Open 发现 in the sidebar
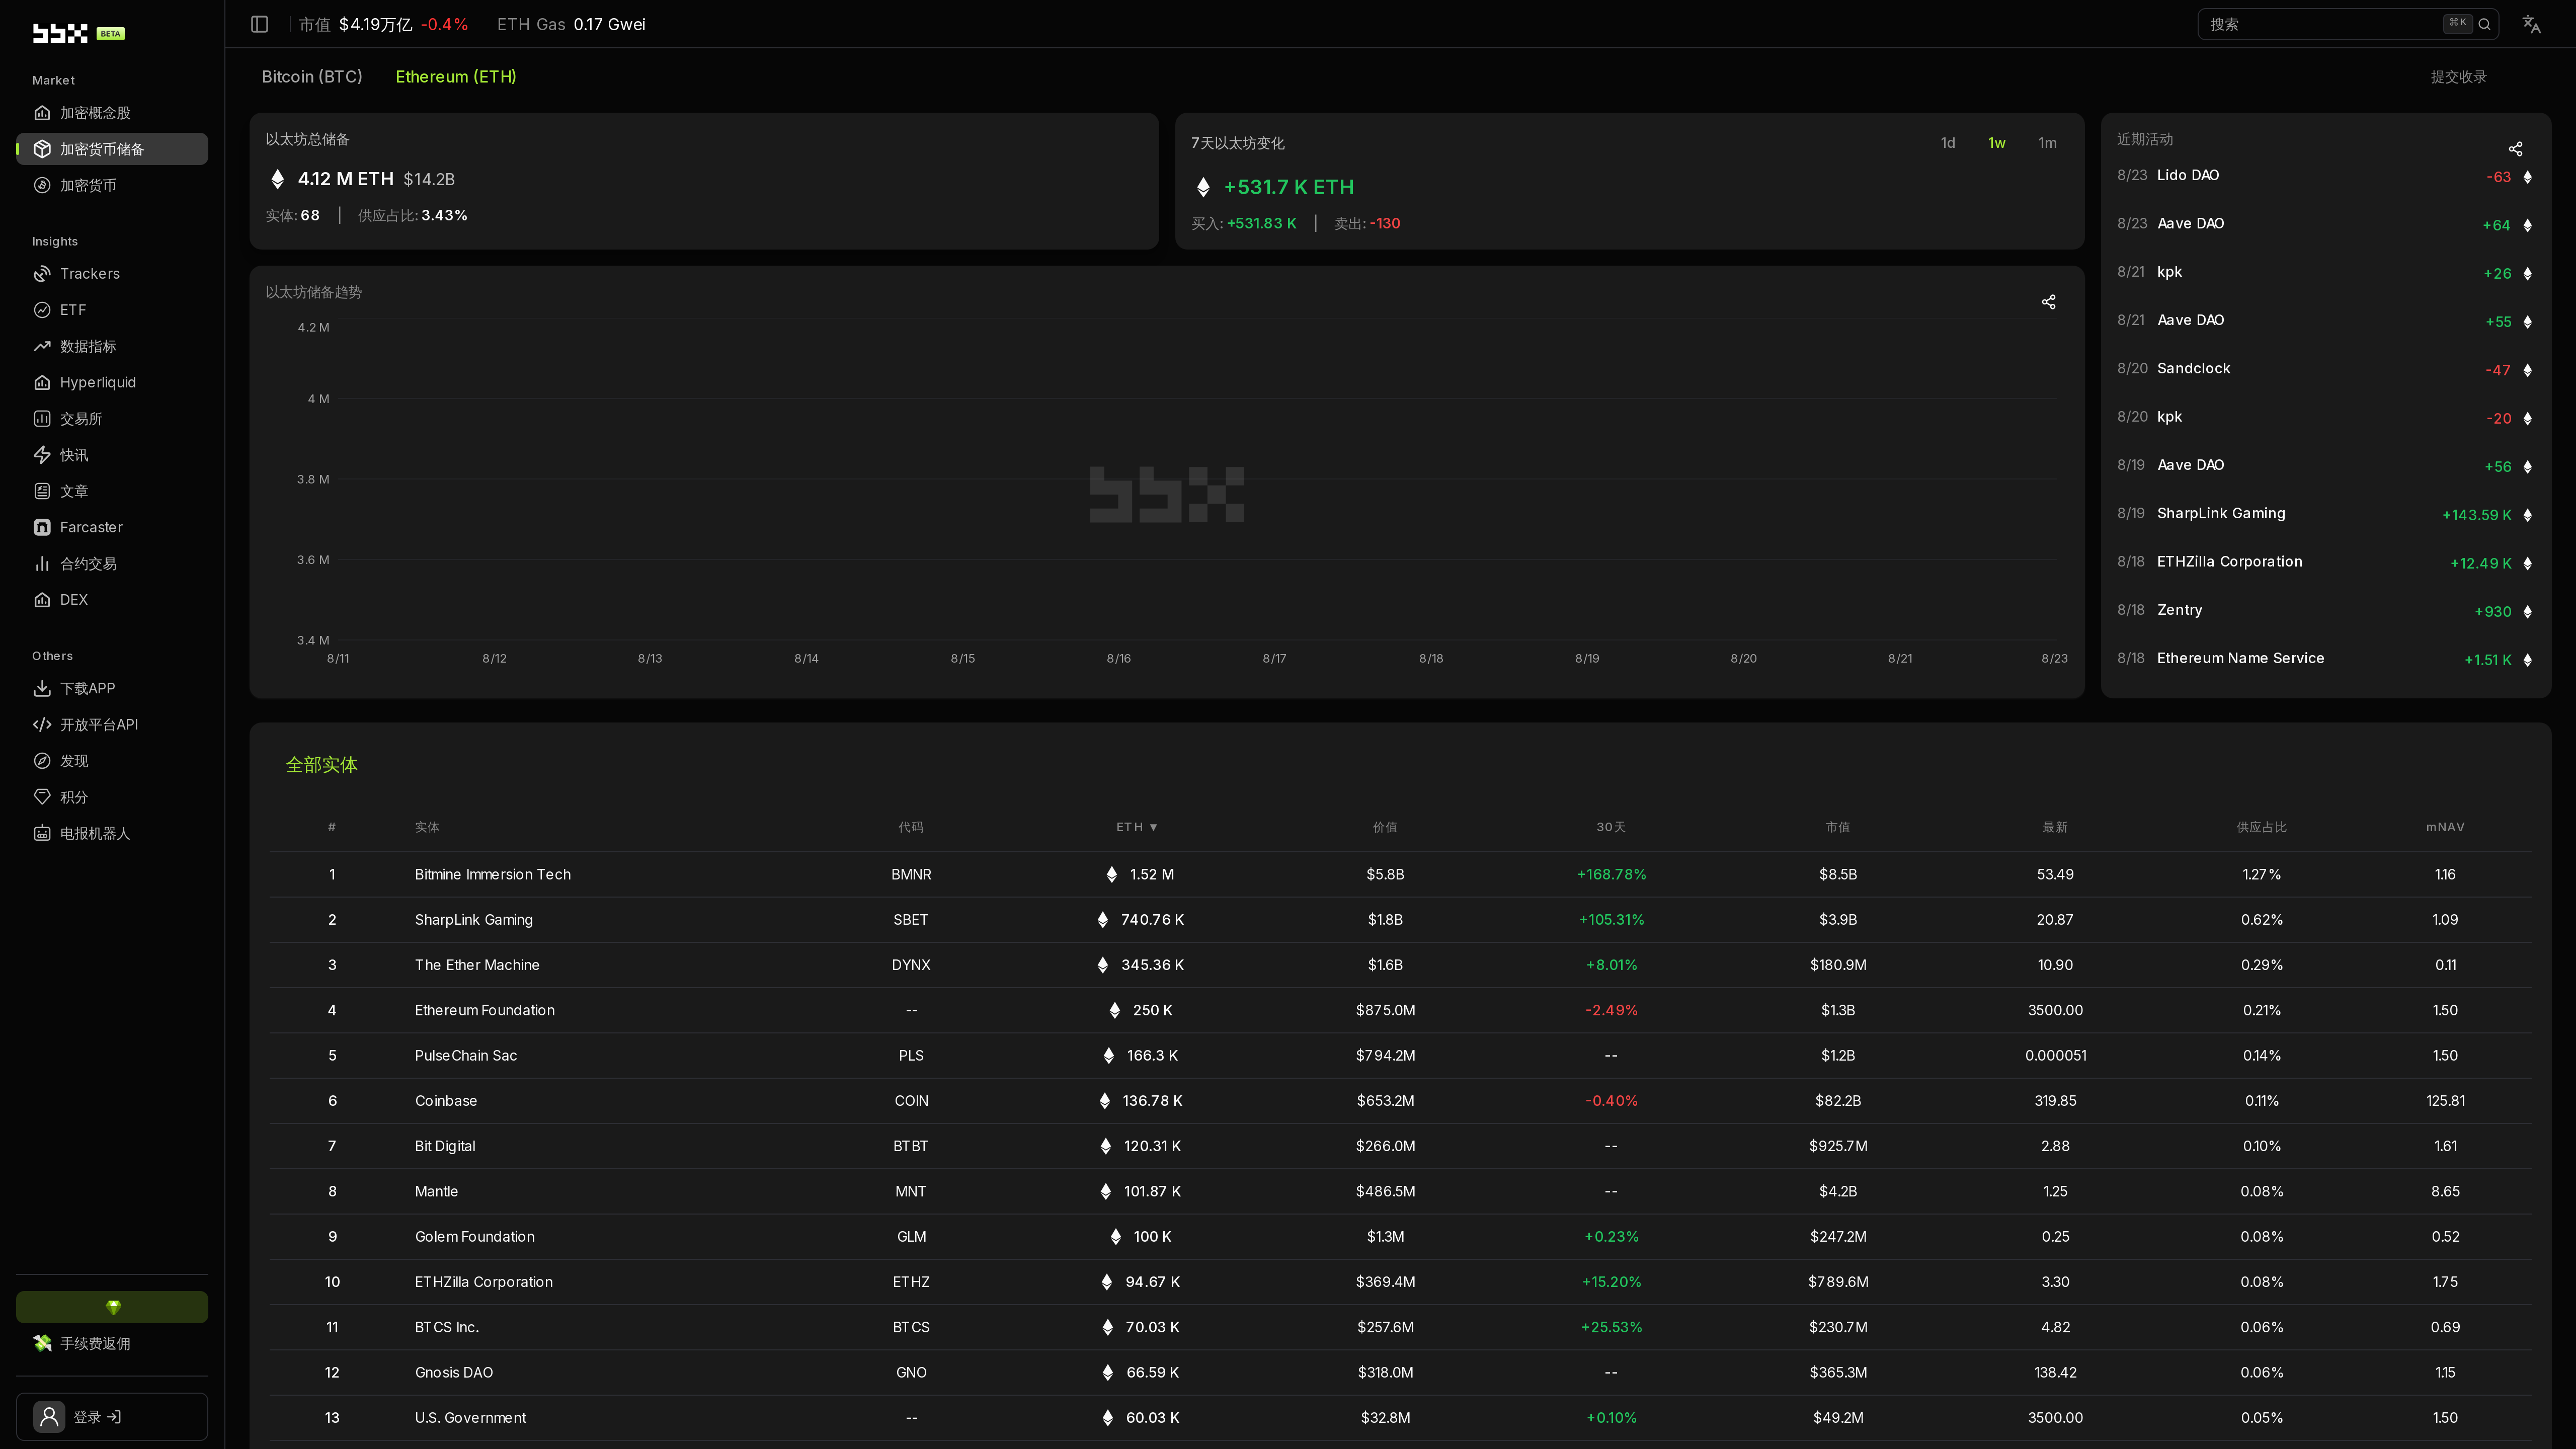This screenshot has width=2576, height=1449. coord(112,761)
